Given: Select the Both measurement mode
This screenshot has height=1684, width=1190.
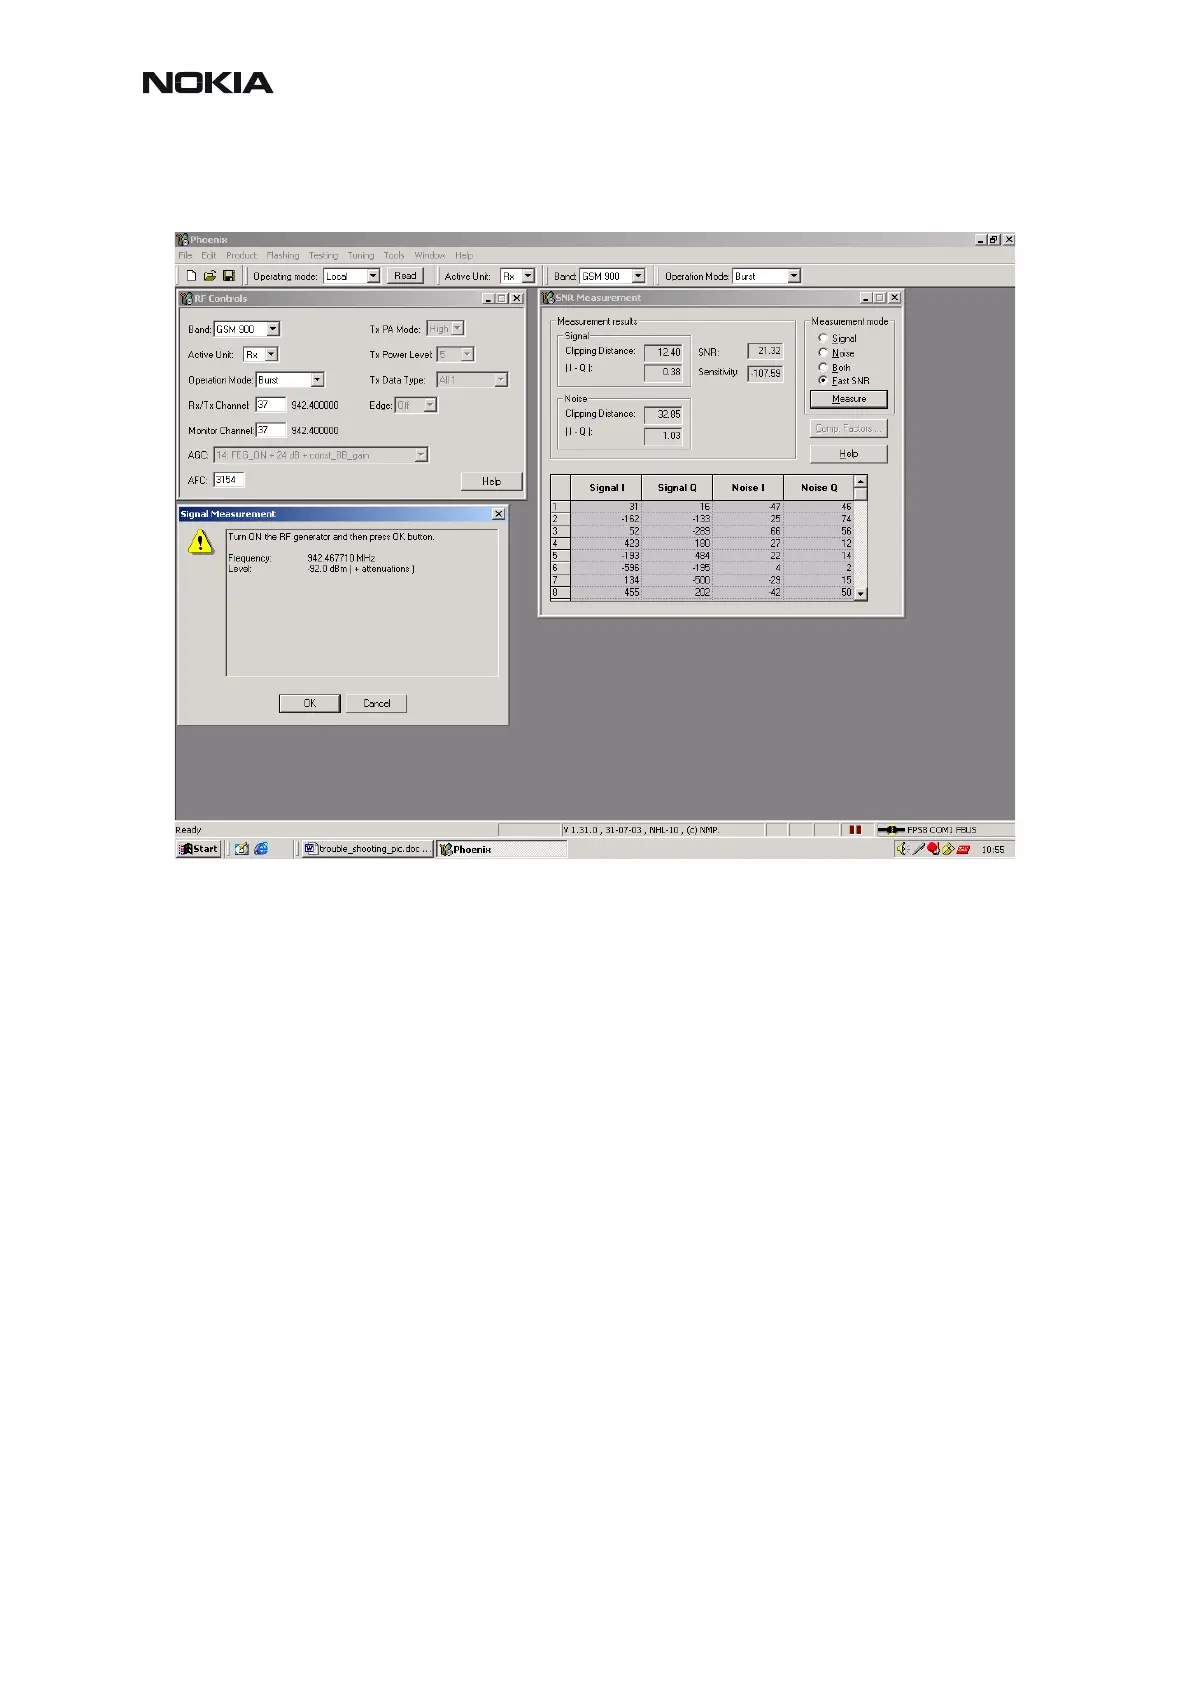Looking at the screenshot, I should 823,367.
